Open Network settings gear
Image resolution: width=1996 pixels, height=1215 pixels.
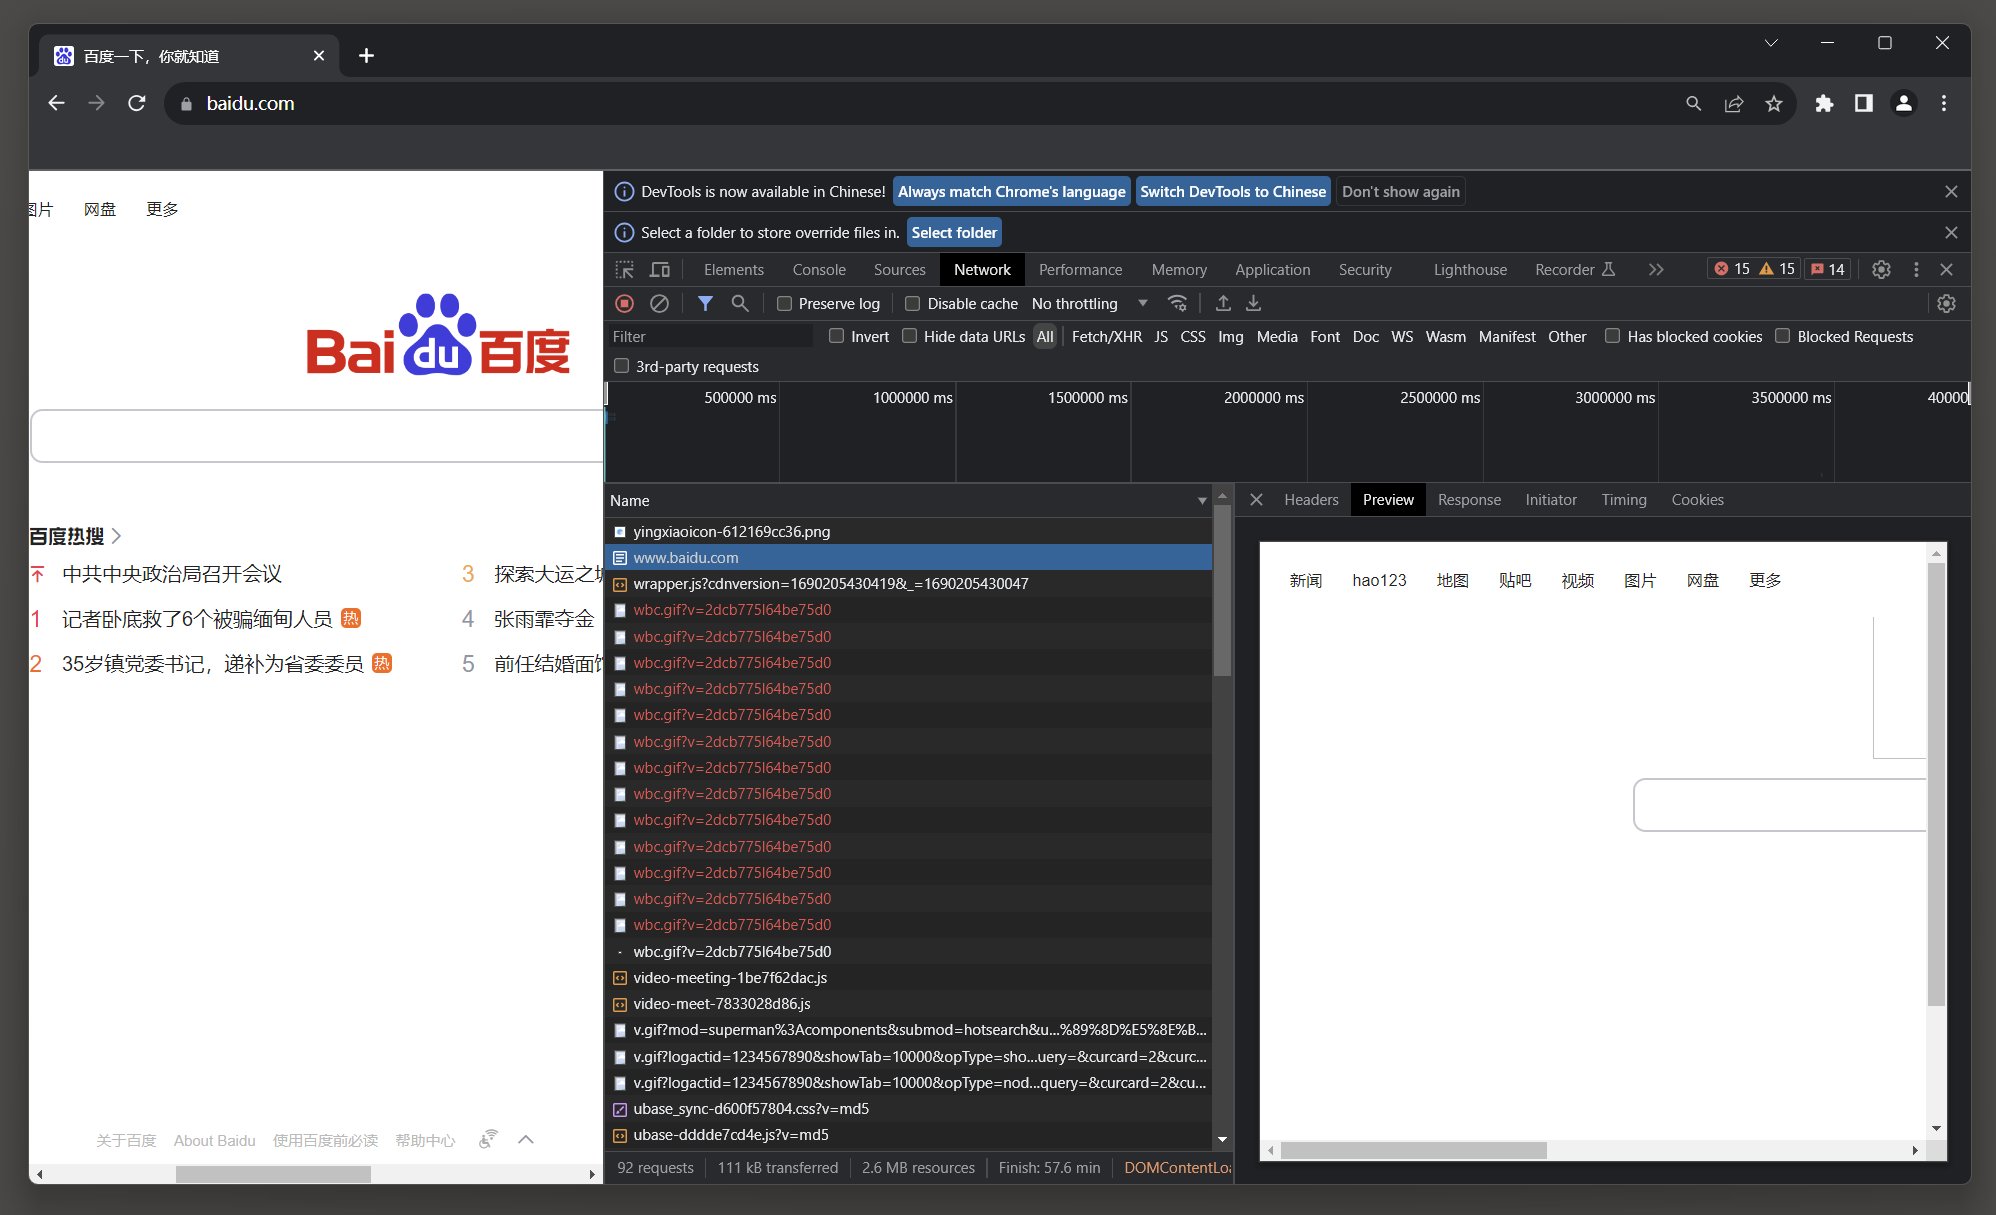1946,303
